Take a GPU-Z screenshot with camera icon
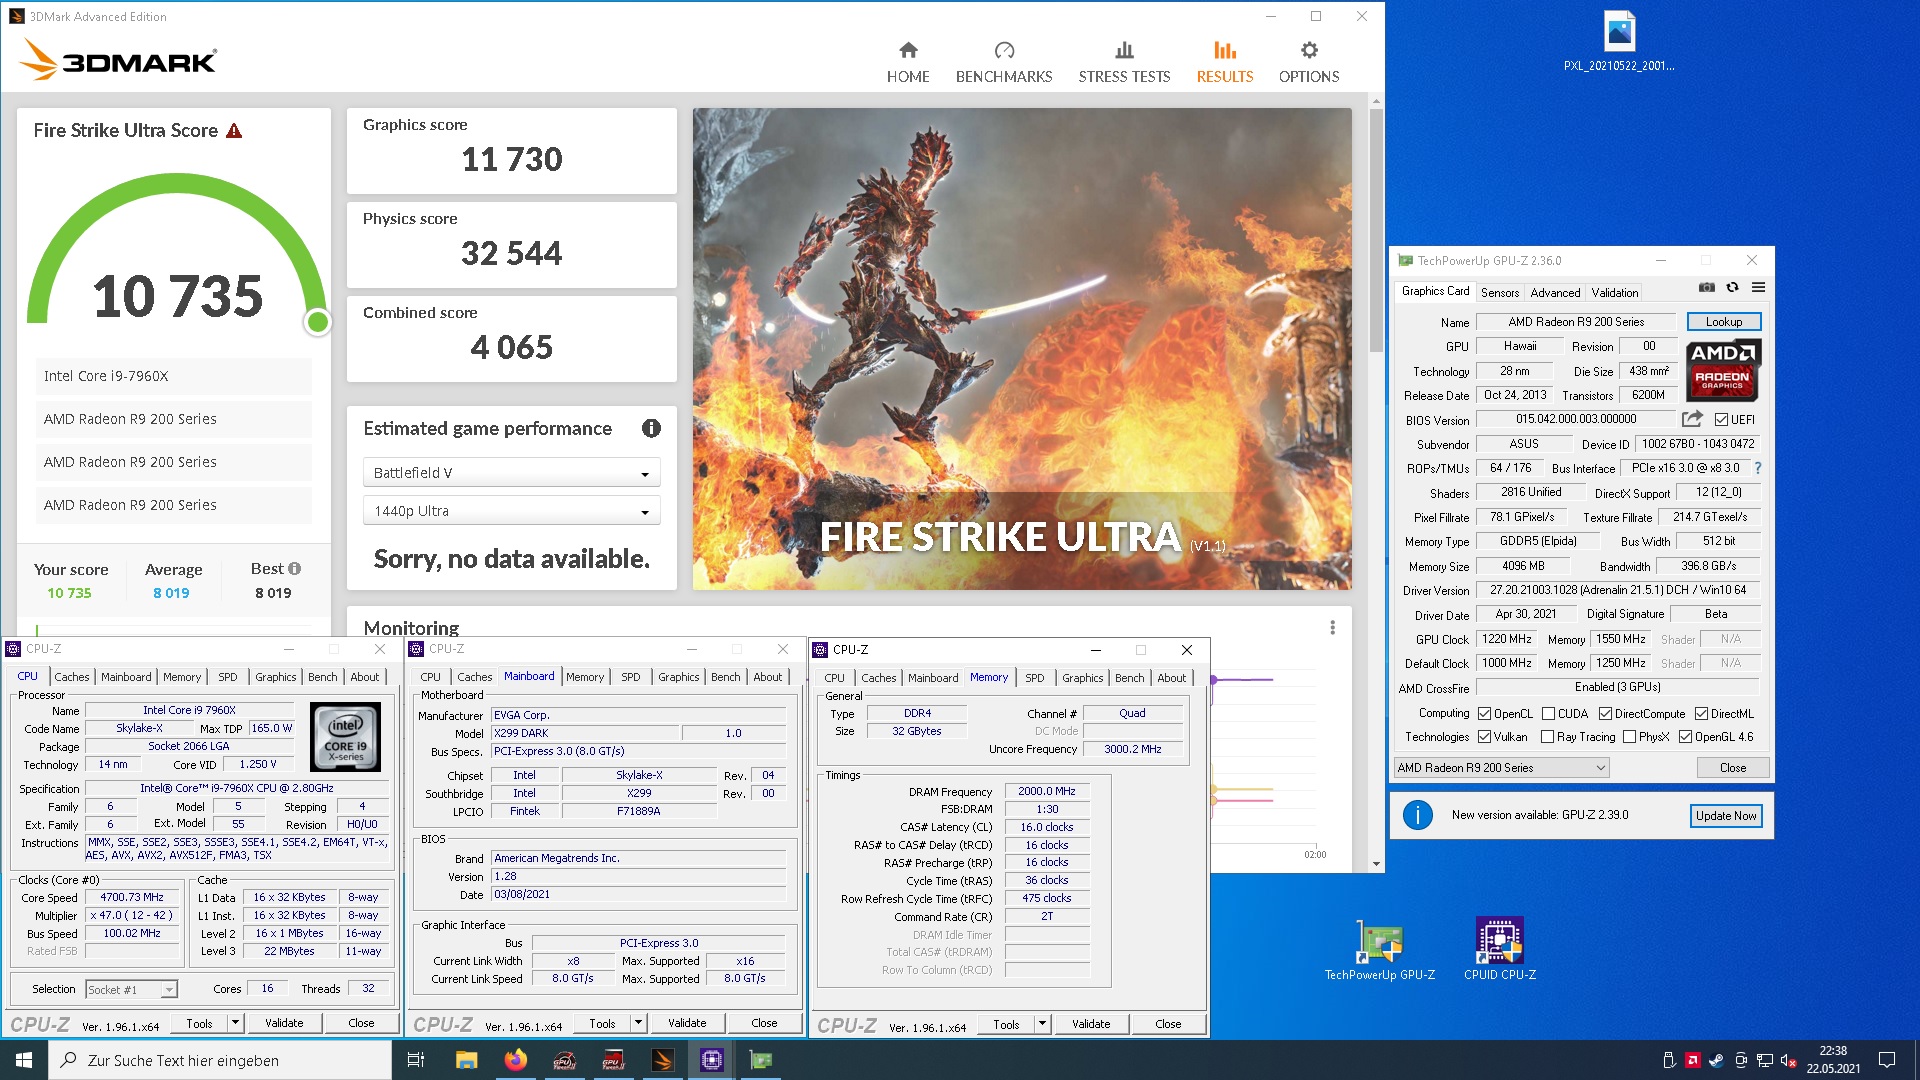Image resolution: width=1920 pixels, height=1080 pixels. pyautogui.click(x=1706, y=287)
